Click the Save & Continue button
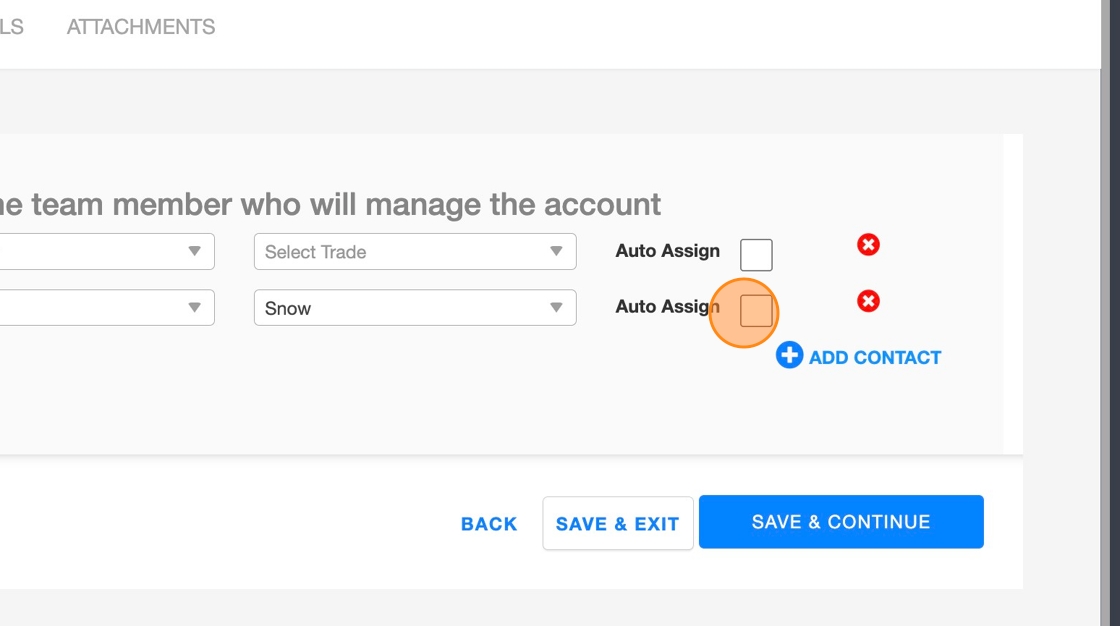The height and width of the screenshot is (626, 1120). pos(841,522)
